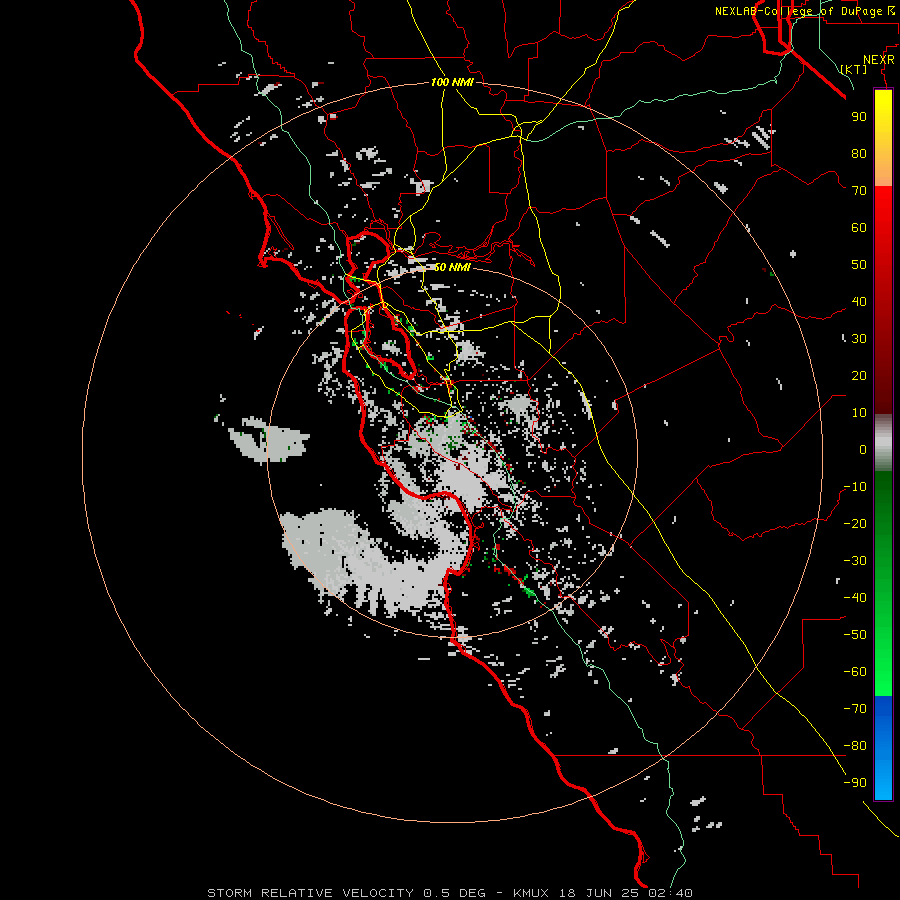Click the "[KT]" units label
Image resolution: width=900 pixels, height=900 pixels.
pos(854,69)
